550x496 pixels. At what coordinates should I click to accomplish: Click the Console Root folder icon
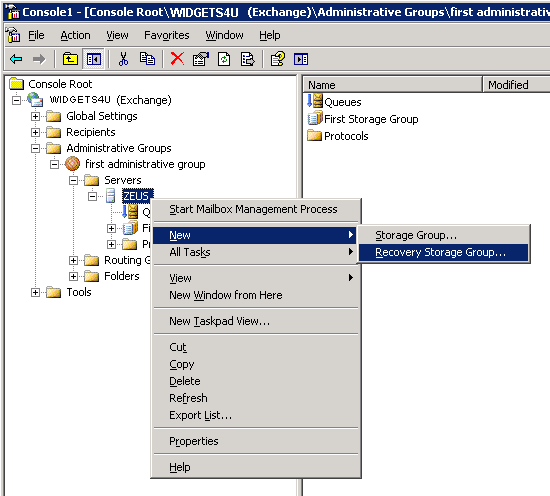16,83
